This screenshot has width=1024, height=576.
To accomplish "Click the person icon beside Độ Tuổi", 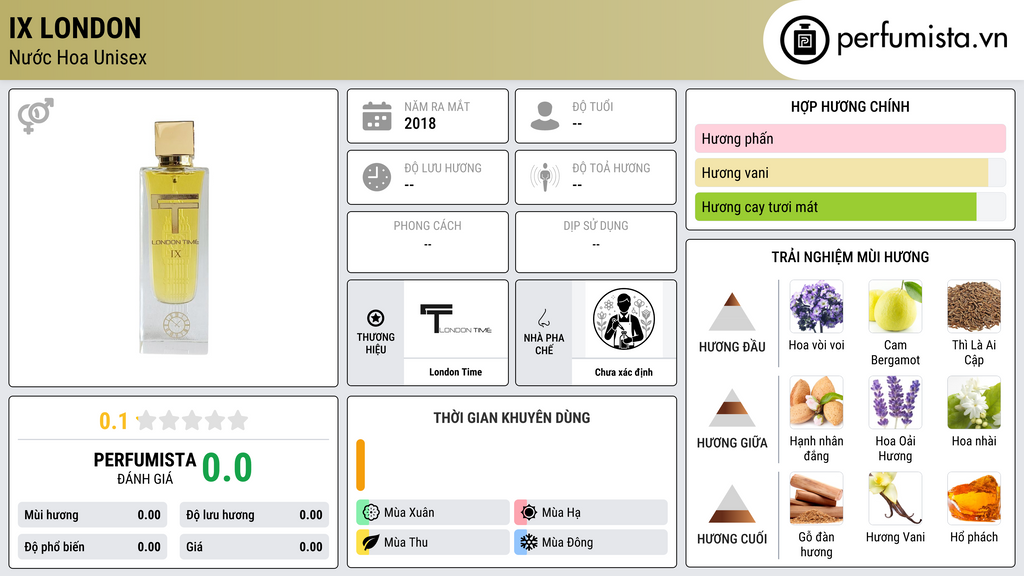I will [x=545, y=116].
